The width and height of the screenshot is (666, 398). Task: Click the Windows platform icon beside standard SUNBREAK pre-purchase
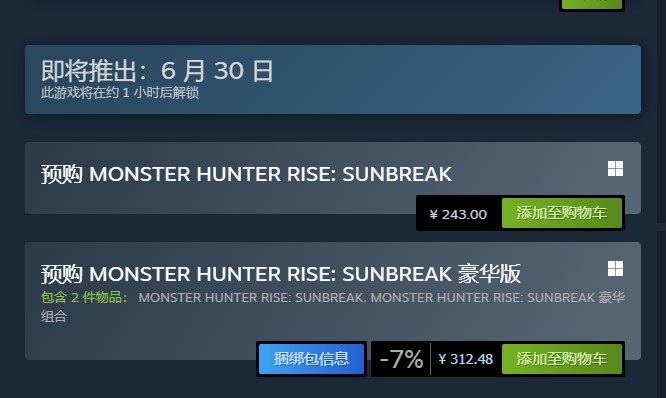[615, 169]
